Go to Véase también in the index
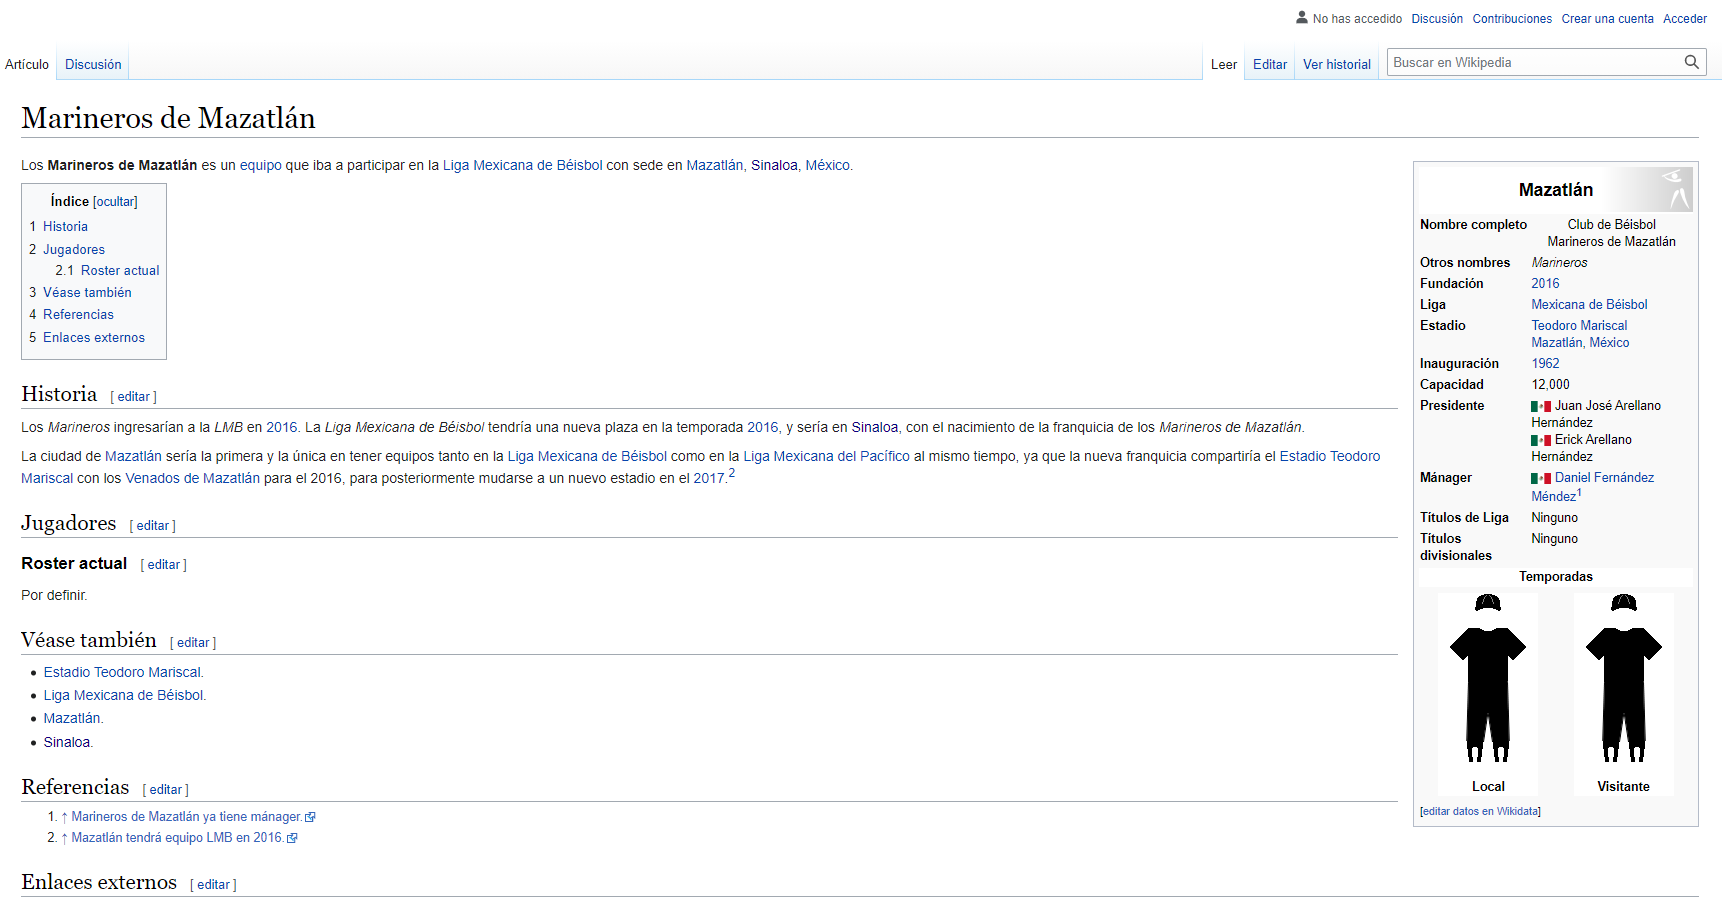 point(87,293)
